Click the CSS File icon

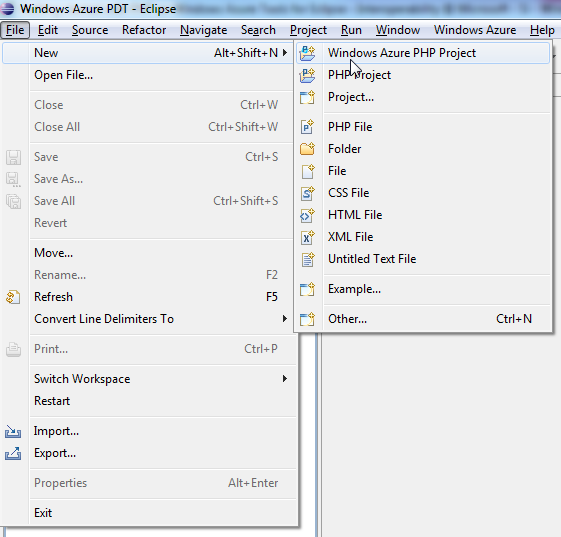pos(307,193)
